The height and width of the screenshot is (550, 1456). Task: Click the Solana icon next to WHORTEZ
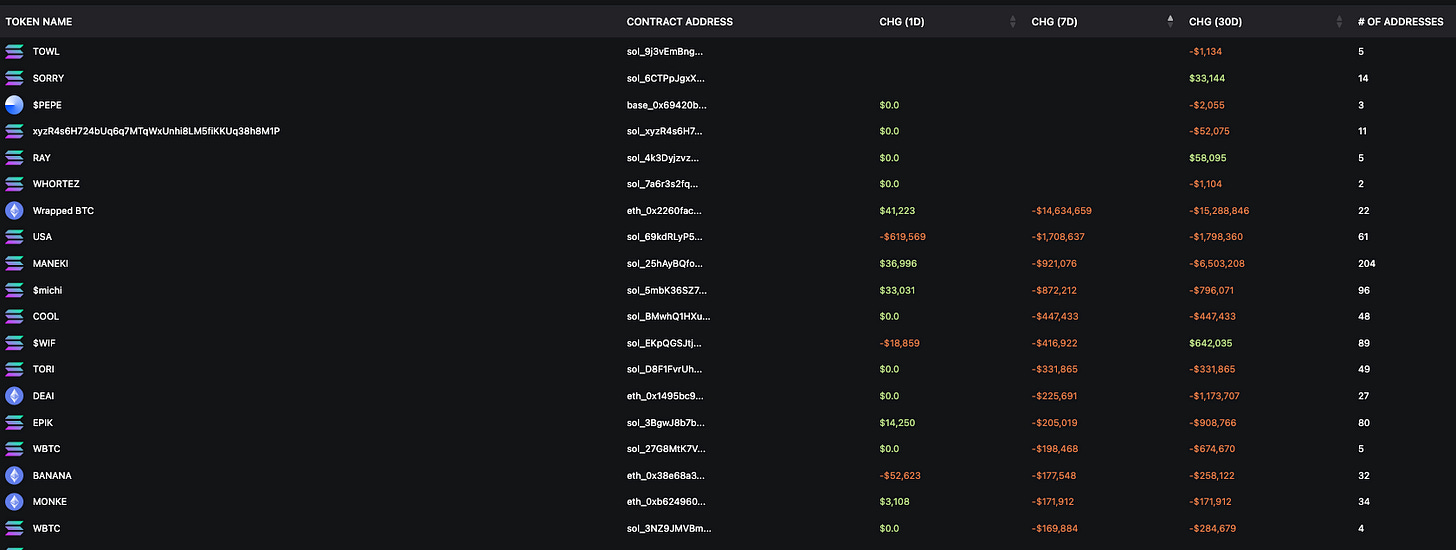14,184
